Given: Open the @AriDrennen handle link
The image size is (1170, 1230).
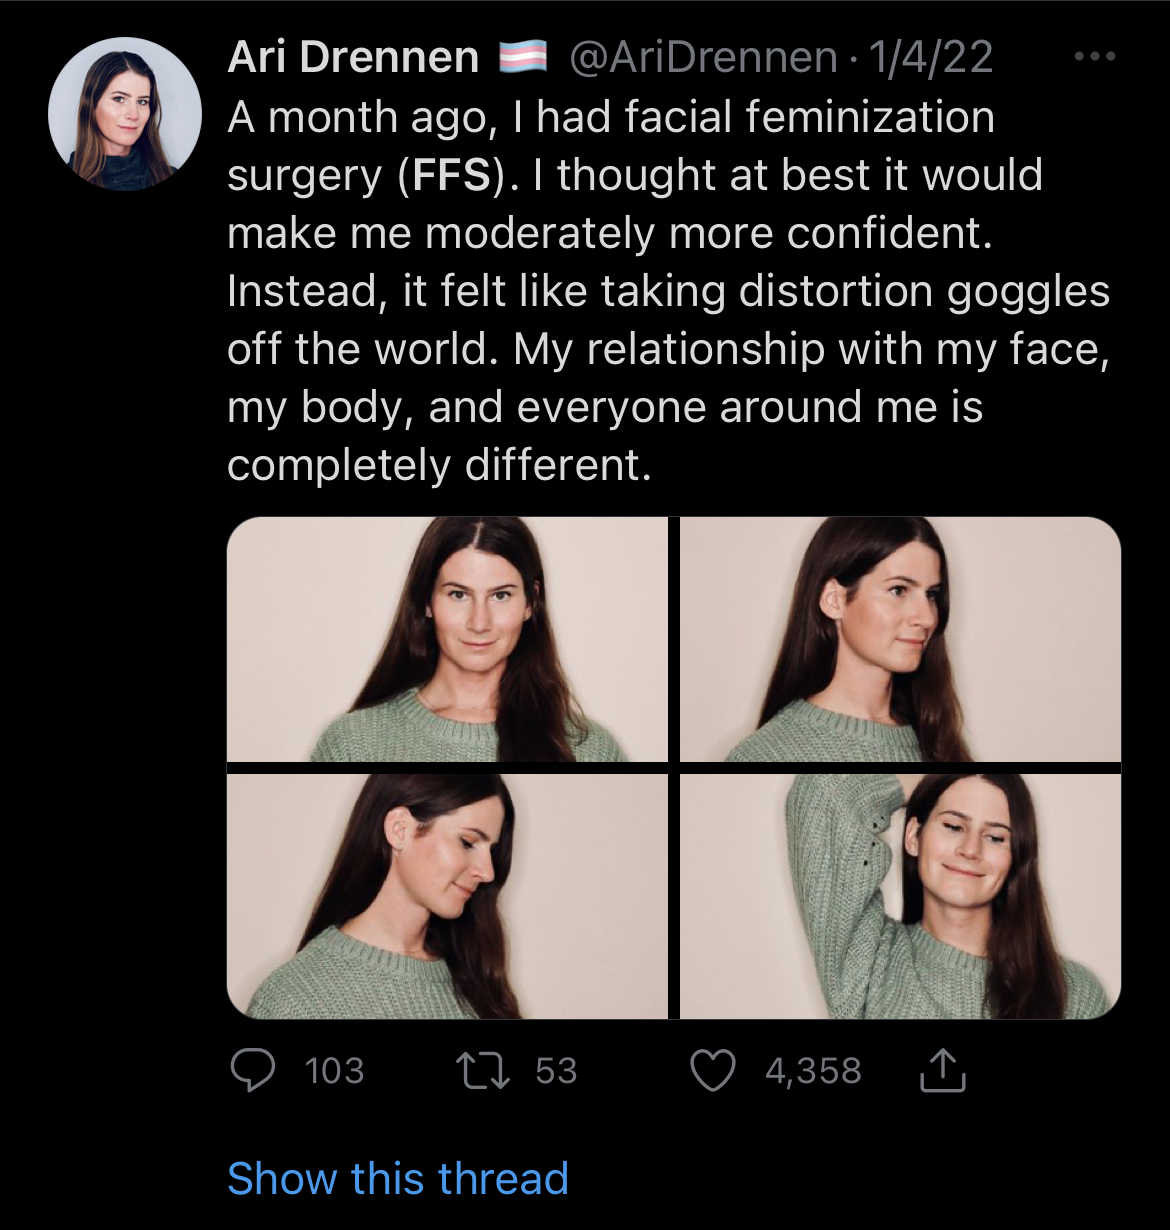Looking at the screenshot, I should pyautogui.click(x=702, y=57).
